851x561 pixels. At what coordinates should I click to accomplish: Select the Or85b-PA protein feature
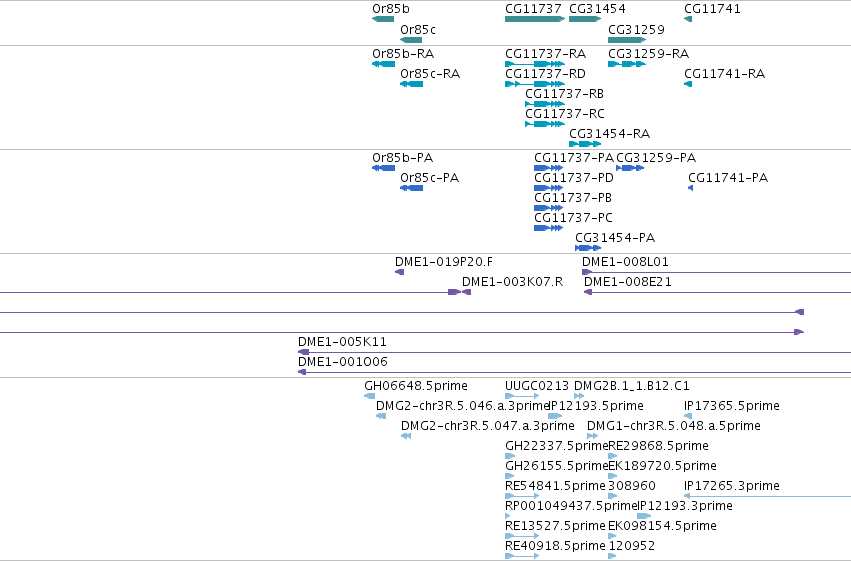pyautogui.click(x=383, y=168)
